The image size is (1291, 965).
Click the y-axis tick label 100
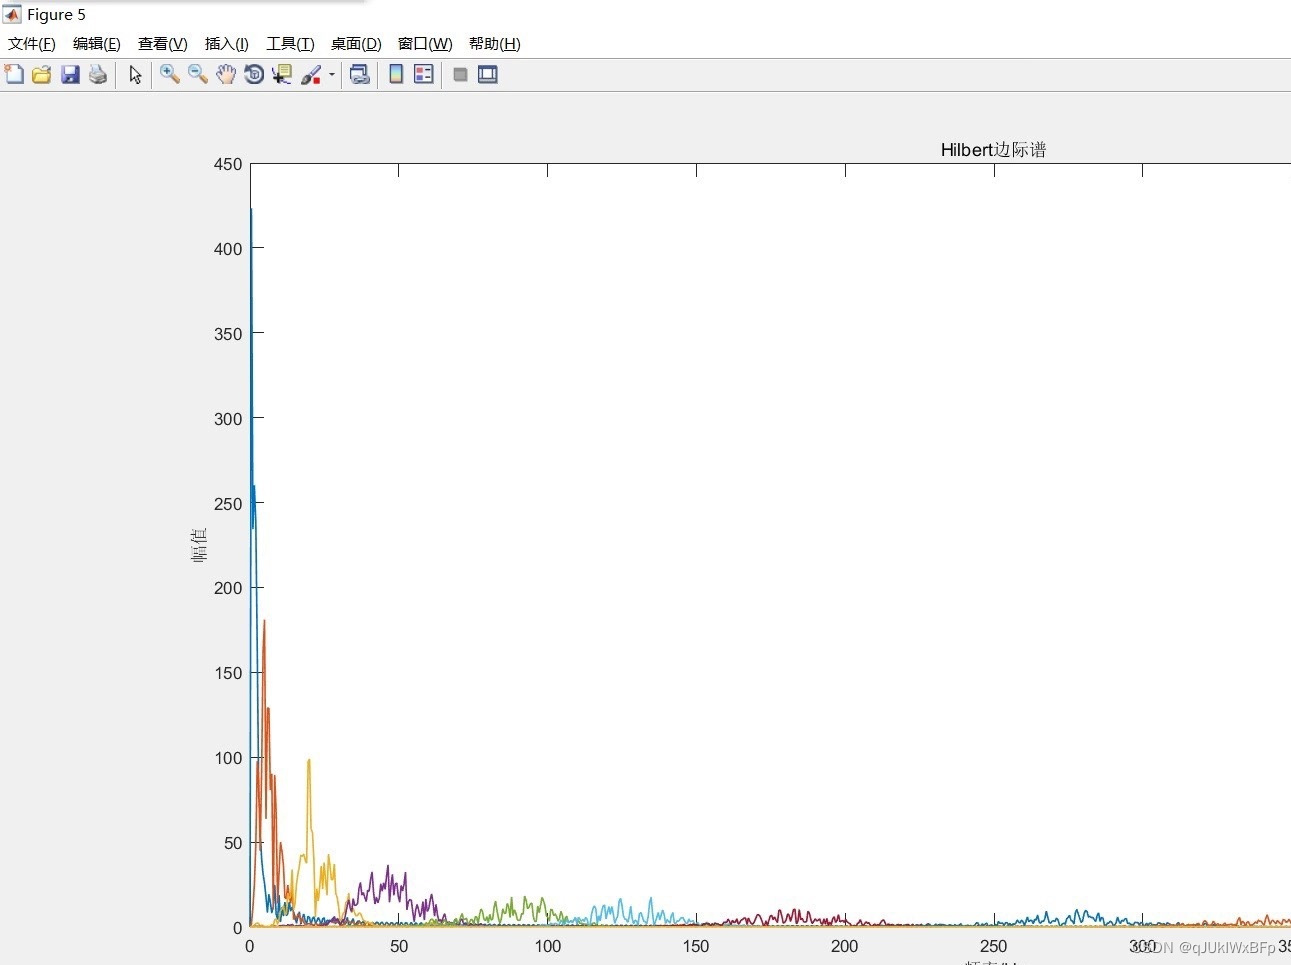click(x=228, y=758)
